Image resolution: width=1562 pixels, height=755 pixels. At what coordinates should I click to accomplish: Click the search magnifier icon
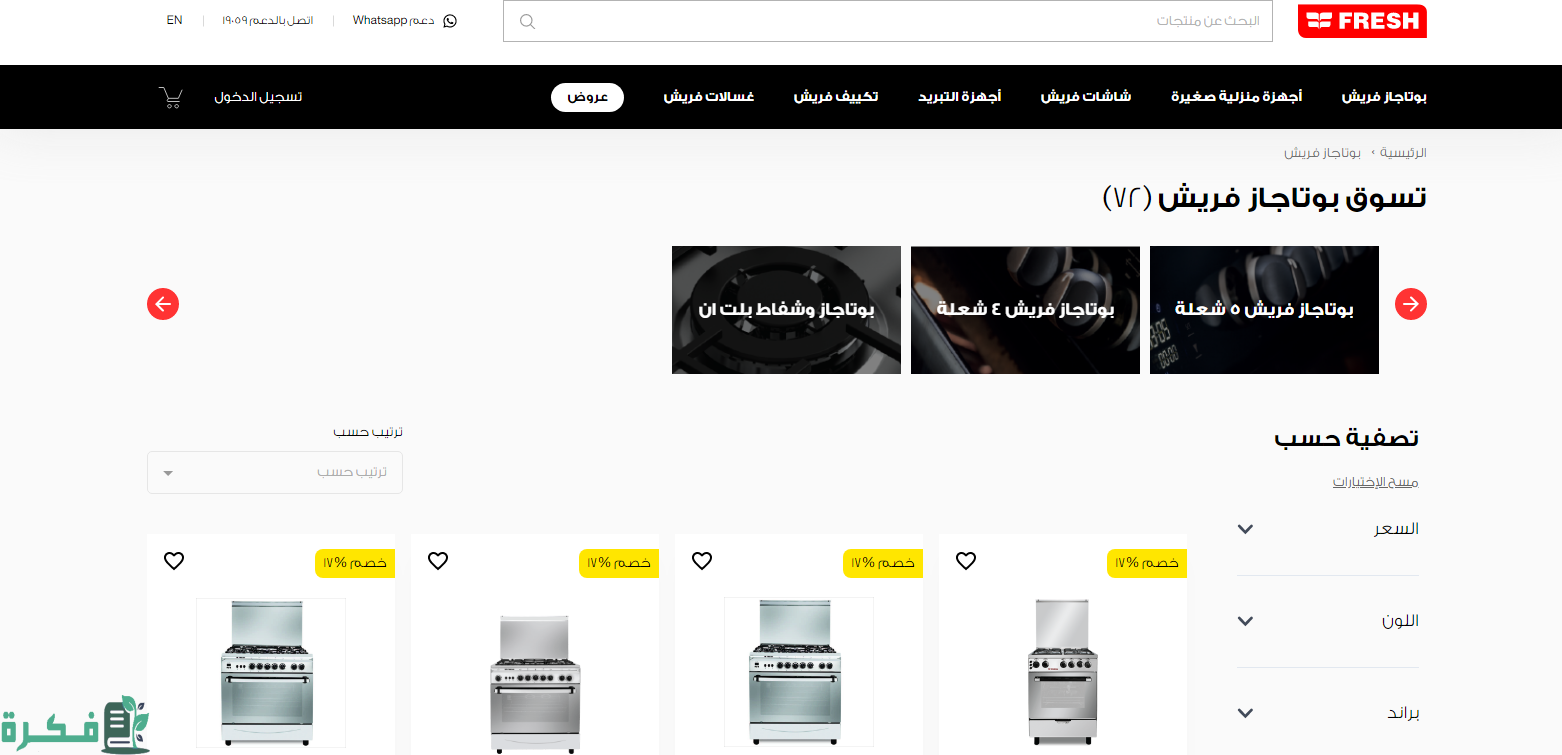[528, 21]
